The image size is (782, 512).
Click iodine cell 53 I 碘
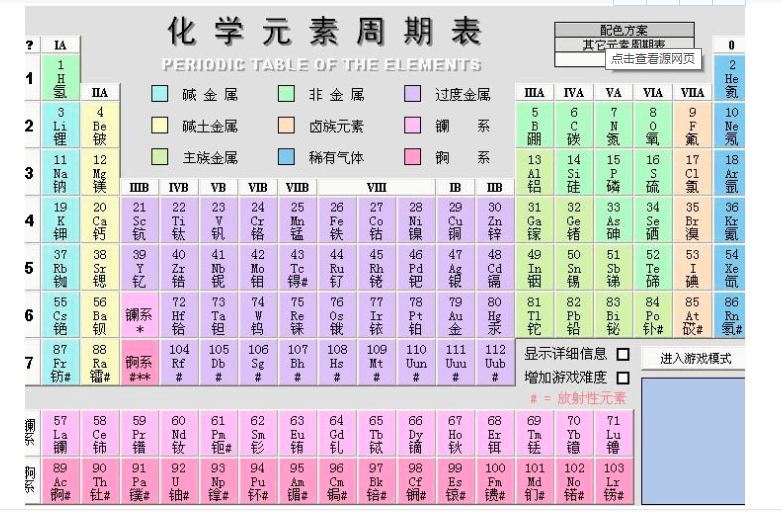pyautogui.click(x=692, y=268)
